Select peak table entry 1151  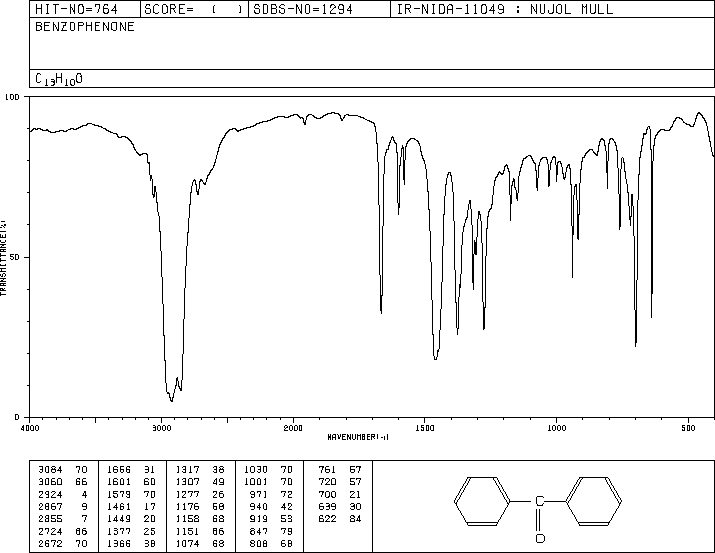[x=187, y=532]
